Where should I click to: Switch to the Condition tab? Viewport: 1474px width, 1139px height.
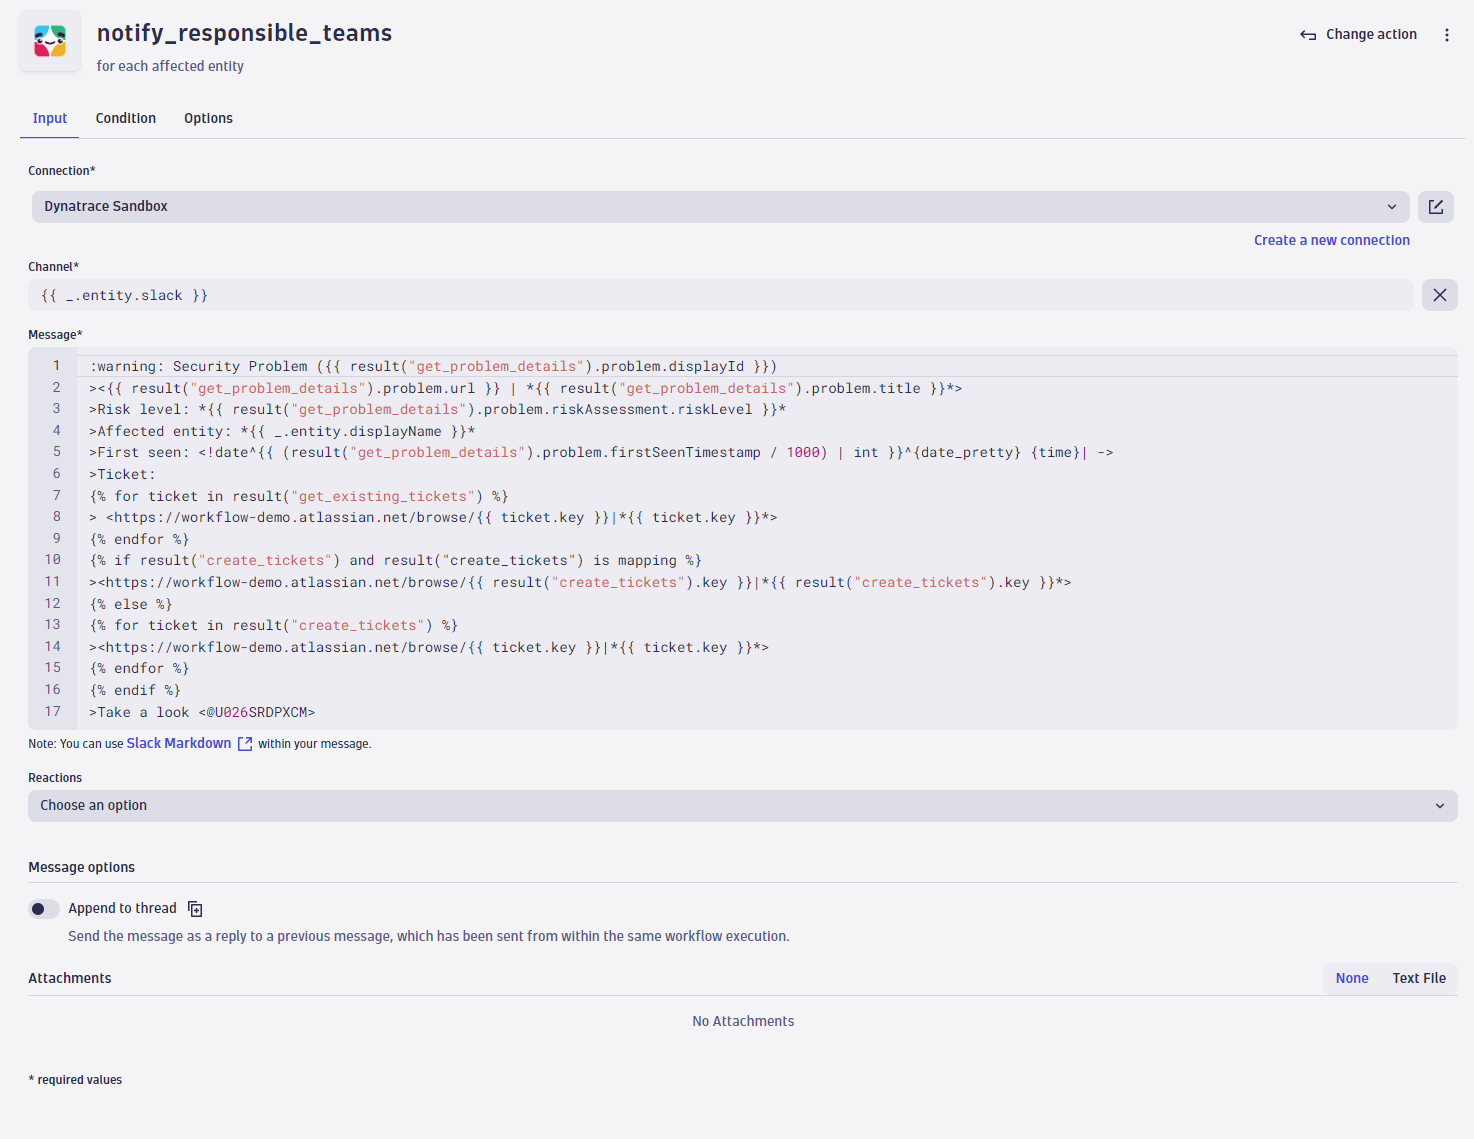126,118
